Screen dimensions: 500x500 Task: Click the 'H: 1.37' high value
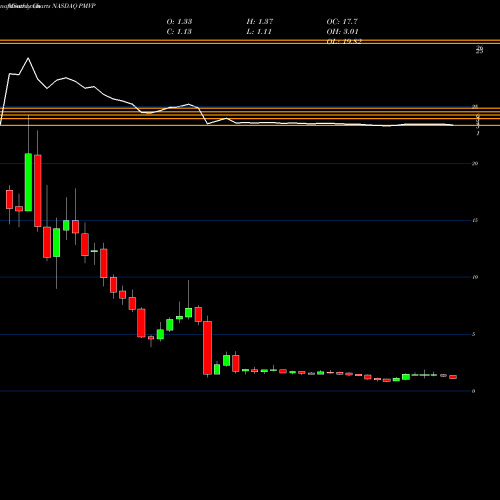point(260,22)
